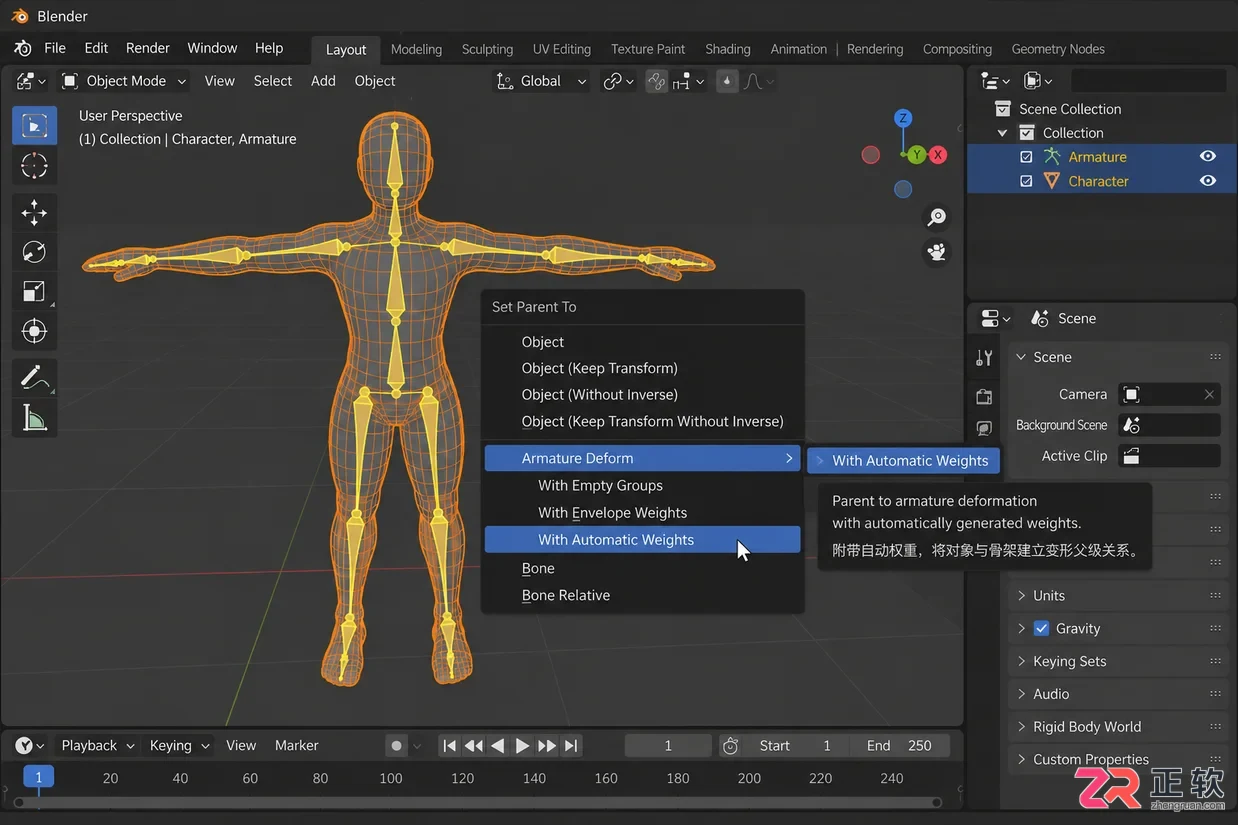
Task: Select the Rotate tool
Action: pyautogui.click(x=34, y=252)
